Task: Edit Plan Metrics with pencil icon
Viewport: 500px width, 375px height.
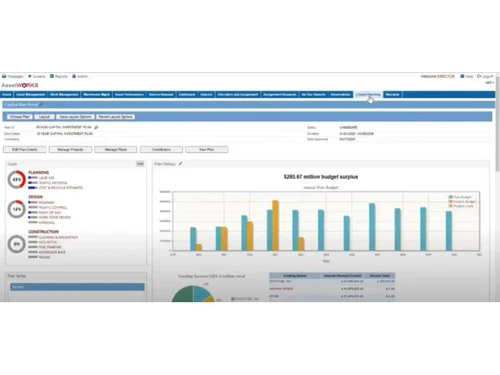Action: (180, 164)
